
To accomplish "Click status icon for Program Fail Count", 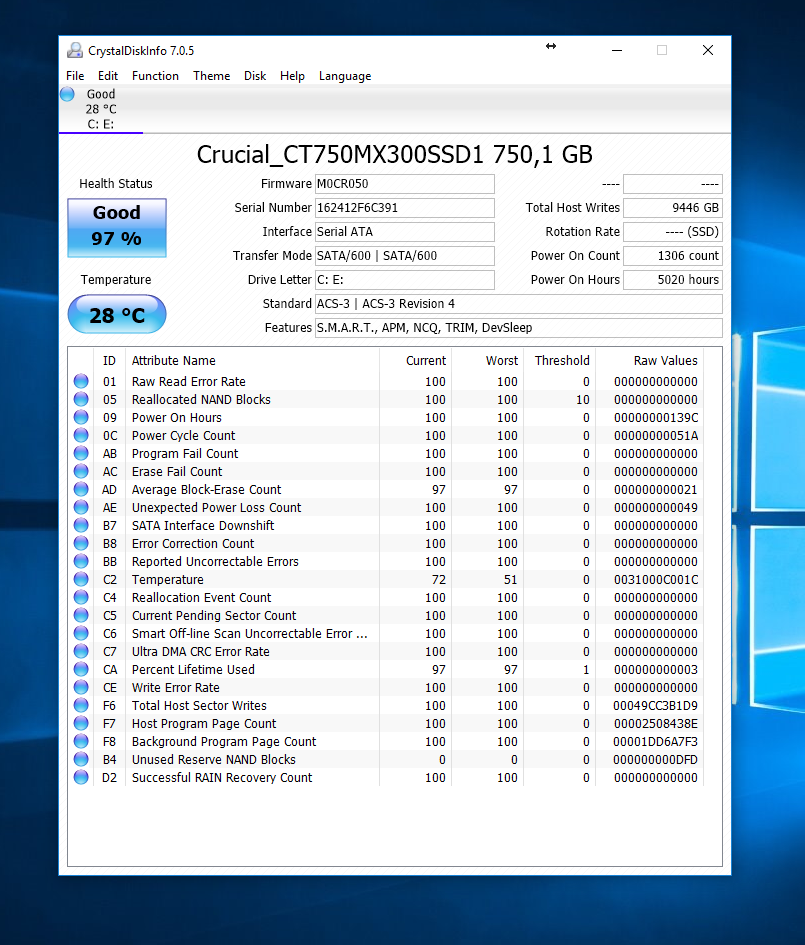I will point(81,453).
